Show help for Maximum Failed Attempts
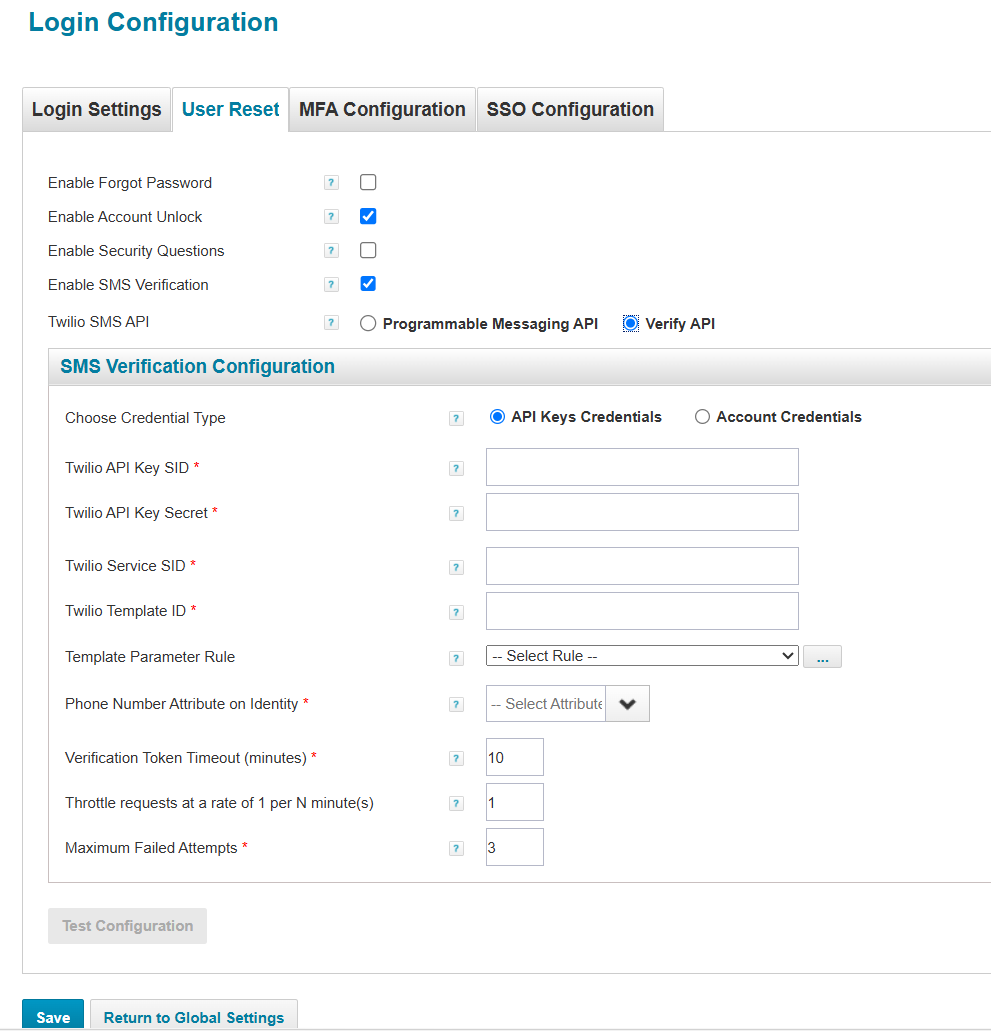This screenshot has width=991, height=1033. coord(456,848)
